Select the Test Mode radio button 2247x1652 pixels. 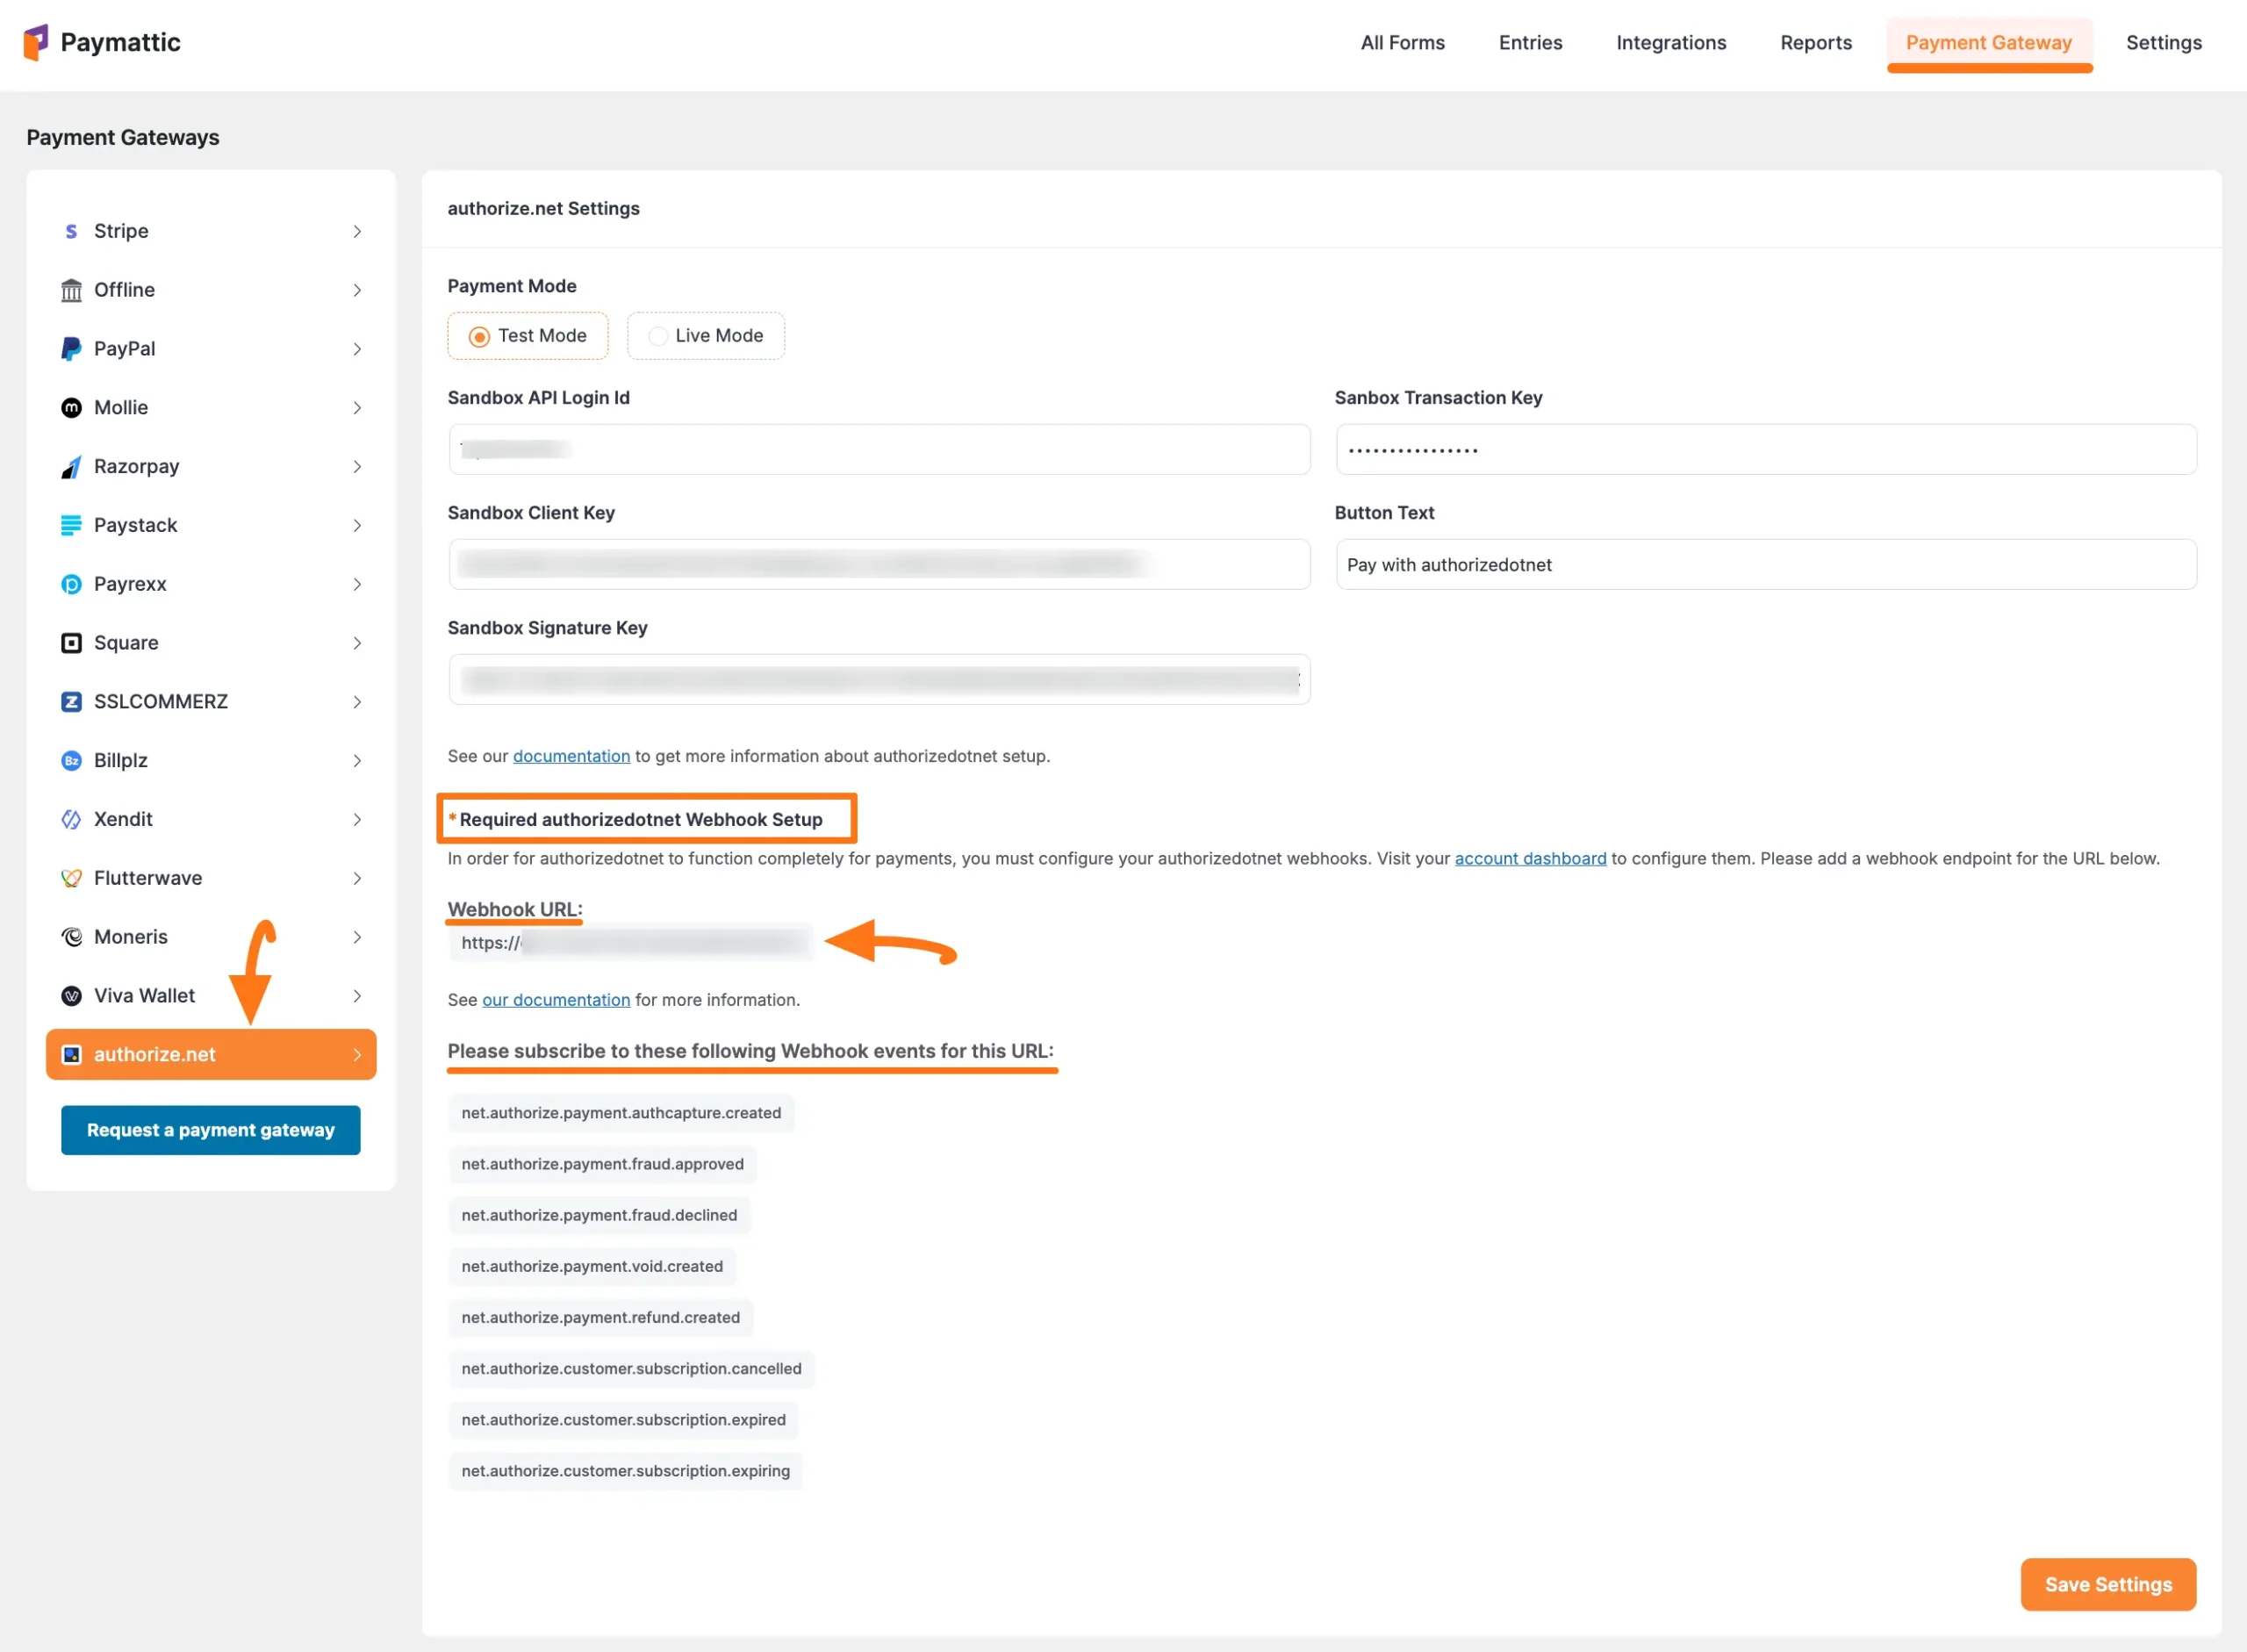(x=479, y=336)
